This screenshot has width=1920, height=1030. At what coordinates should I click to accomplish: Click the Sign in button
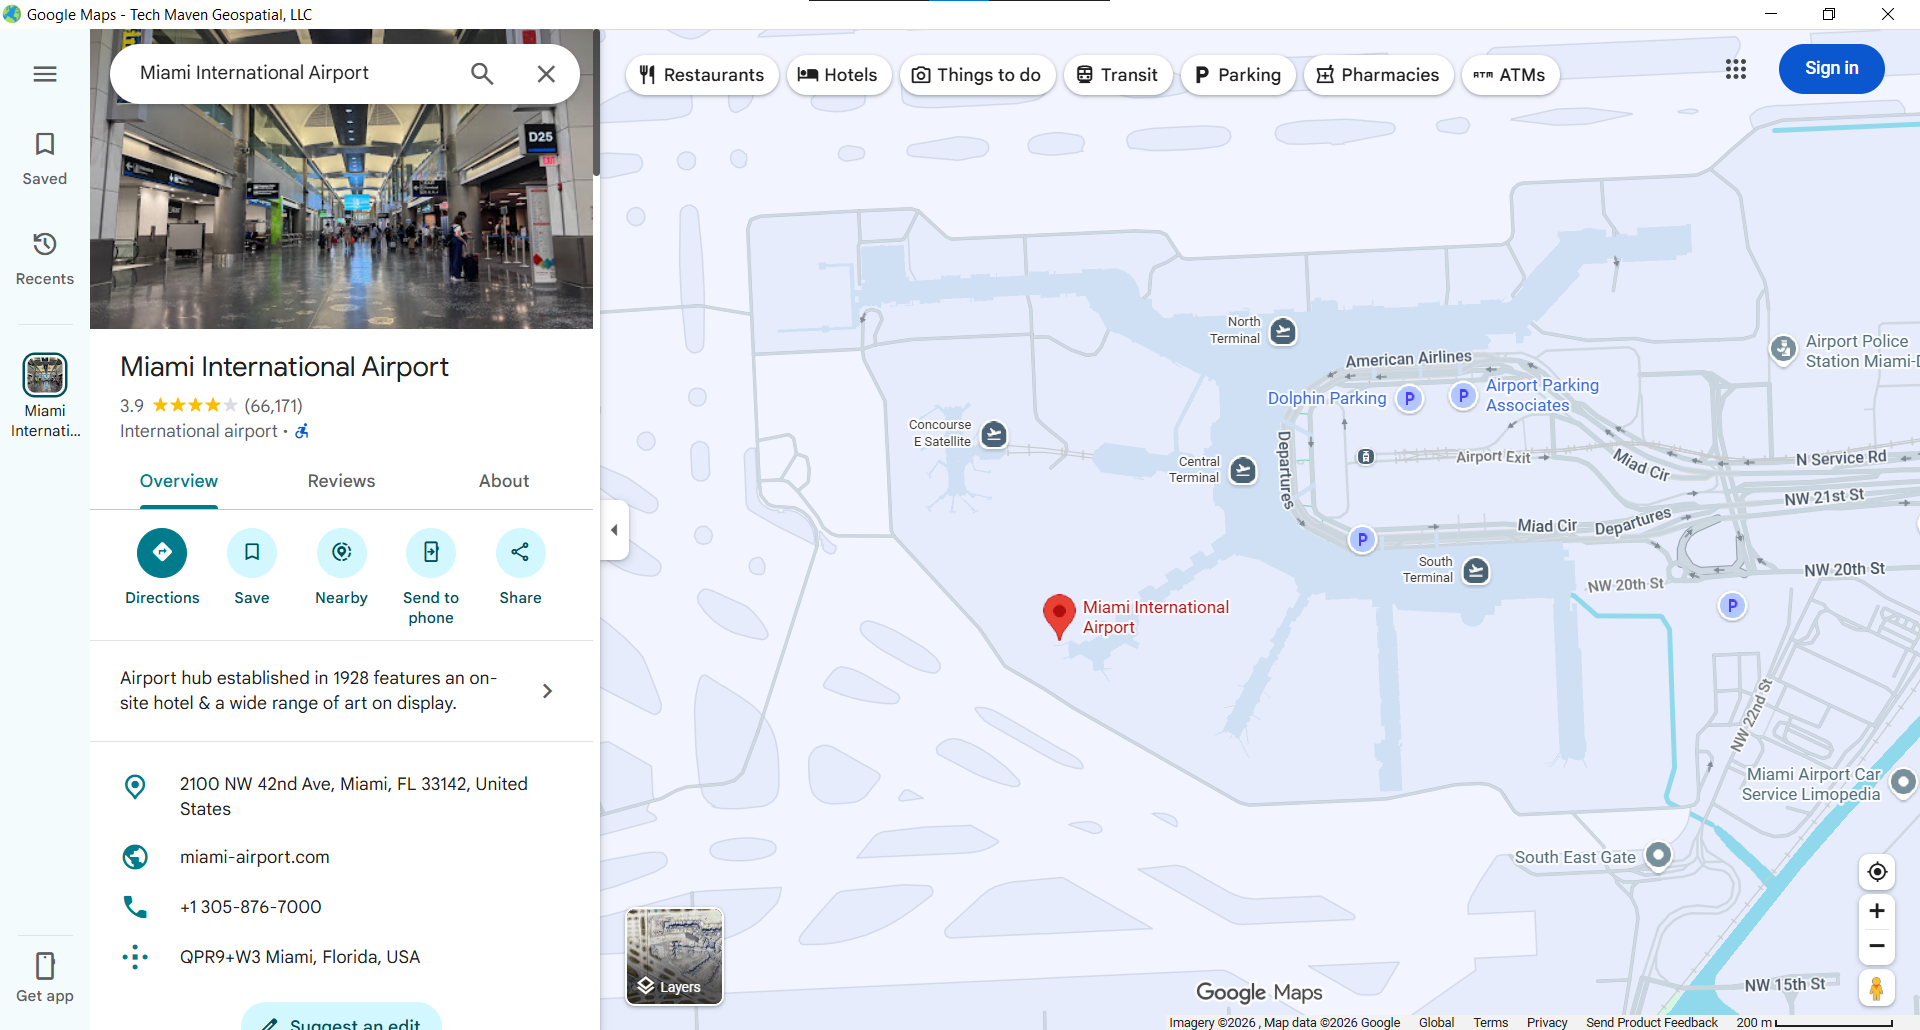[1831, 69]
